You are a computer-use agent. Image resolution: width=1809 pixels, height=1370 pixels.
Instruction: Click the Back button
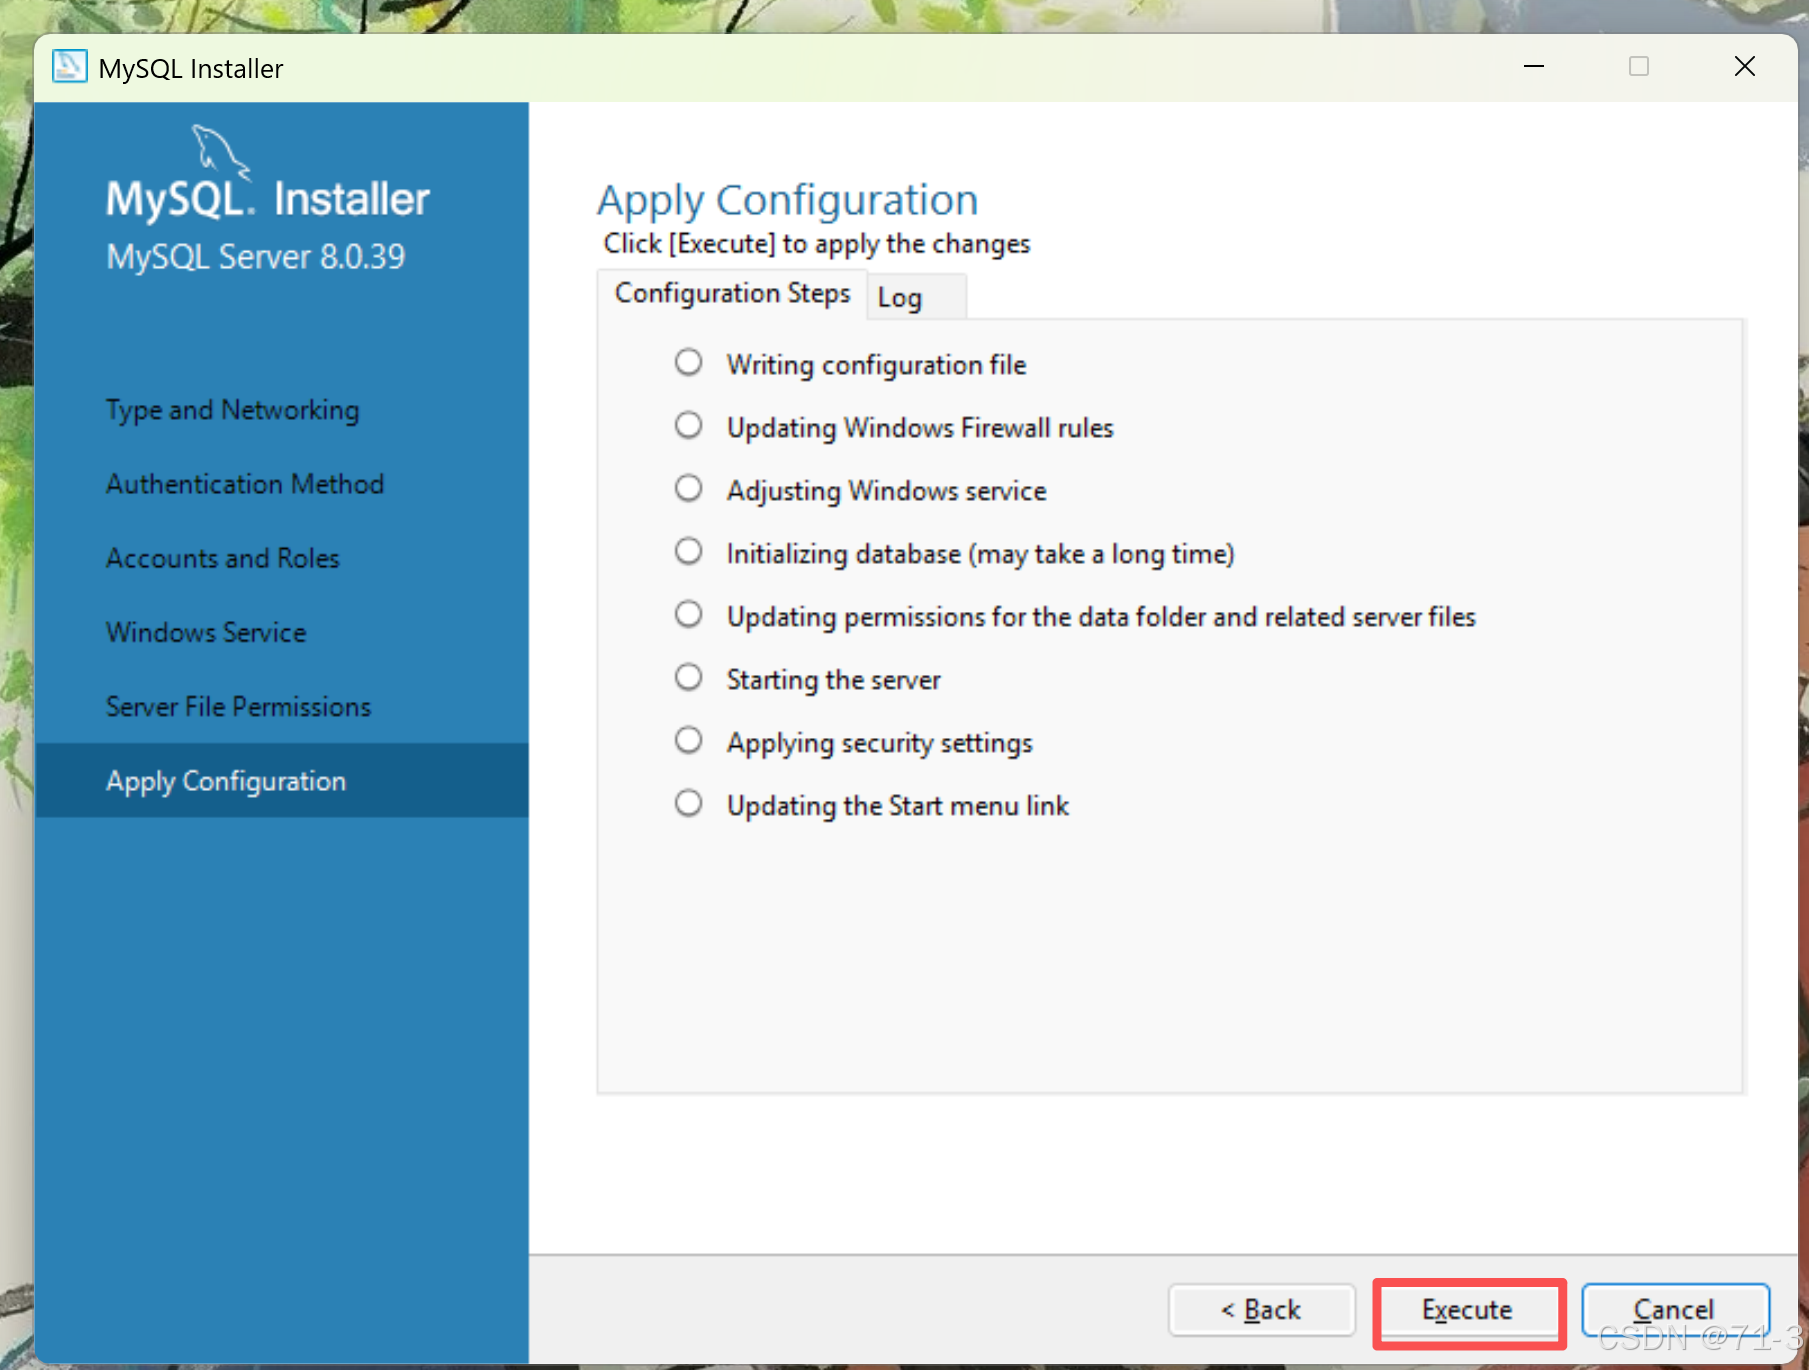(1261, 1310)
